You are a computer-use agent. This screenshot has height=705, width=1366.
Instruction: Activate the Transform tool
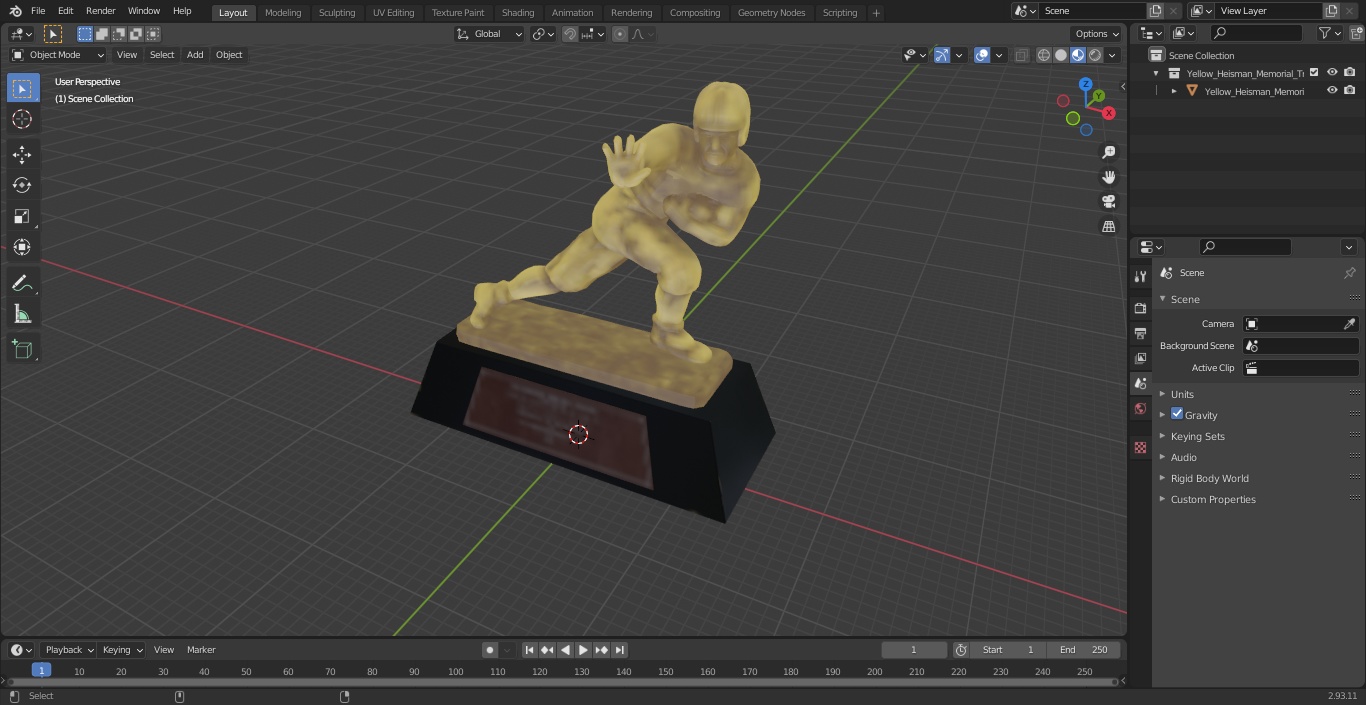22,247
